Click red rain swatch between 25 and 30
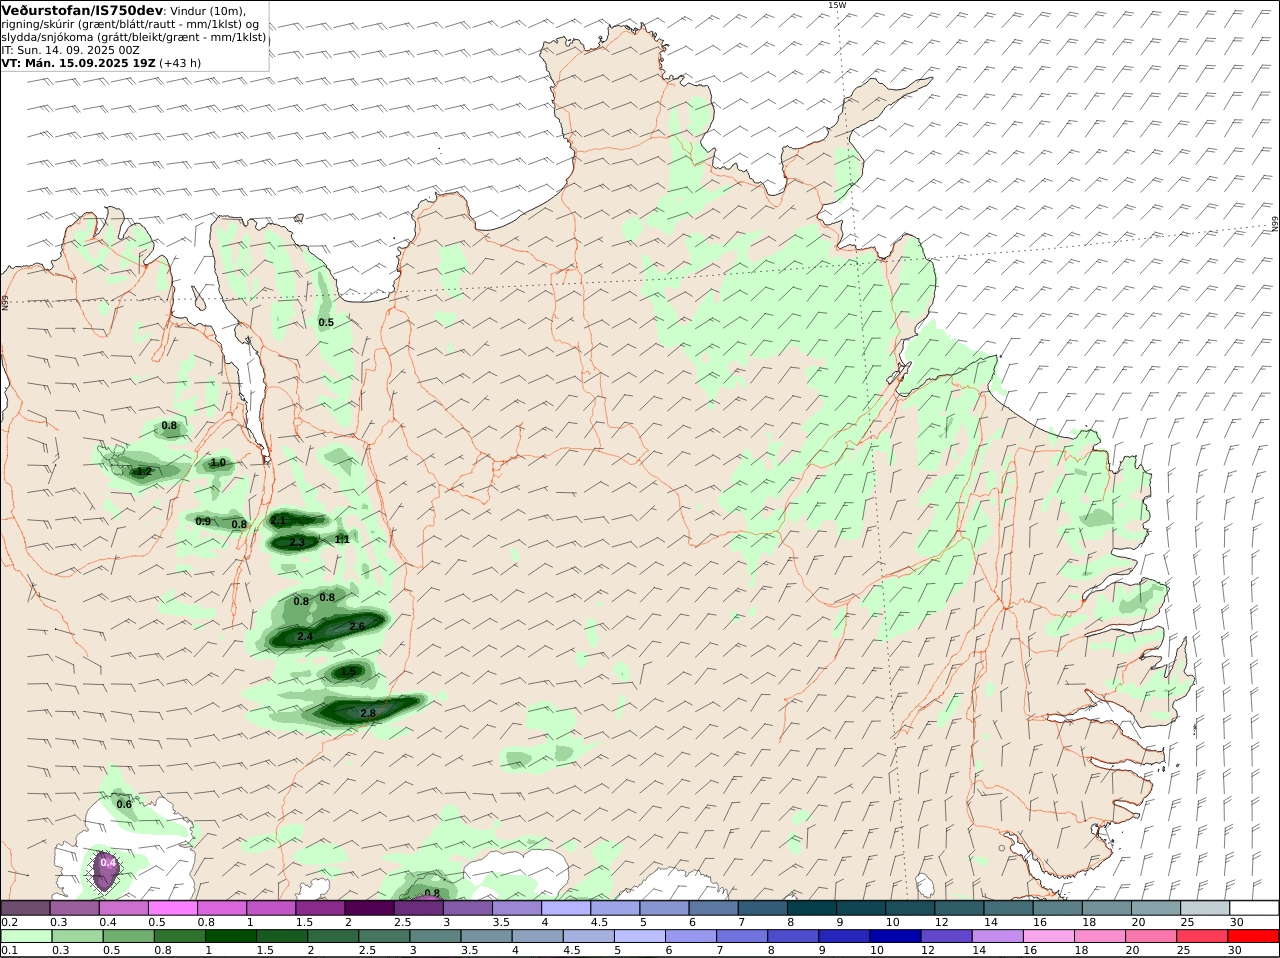The width and height of the screenshot is (1280, 958). (1203, 936)
